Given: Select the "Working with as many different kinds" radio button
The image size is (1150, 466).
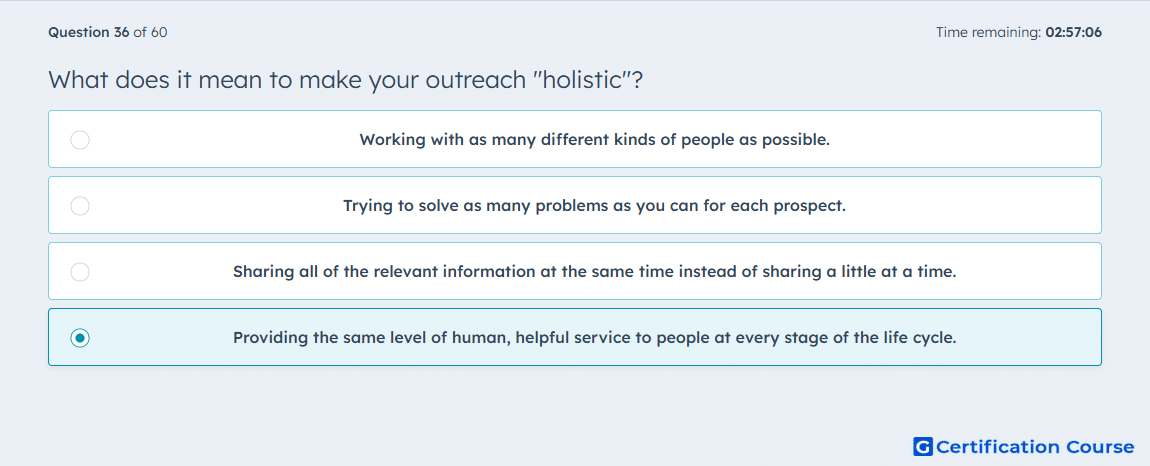Looking at the screenshot, I should (80, 140).
